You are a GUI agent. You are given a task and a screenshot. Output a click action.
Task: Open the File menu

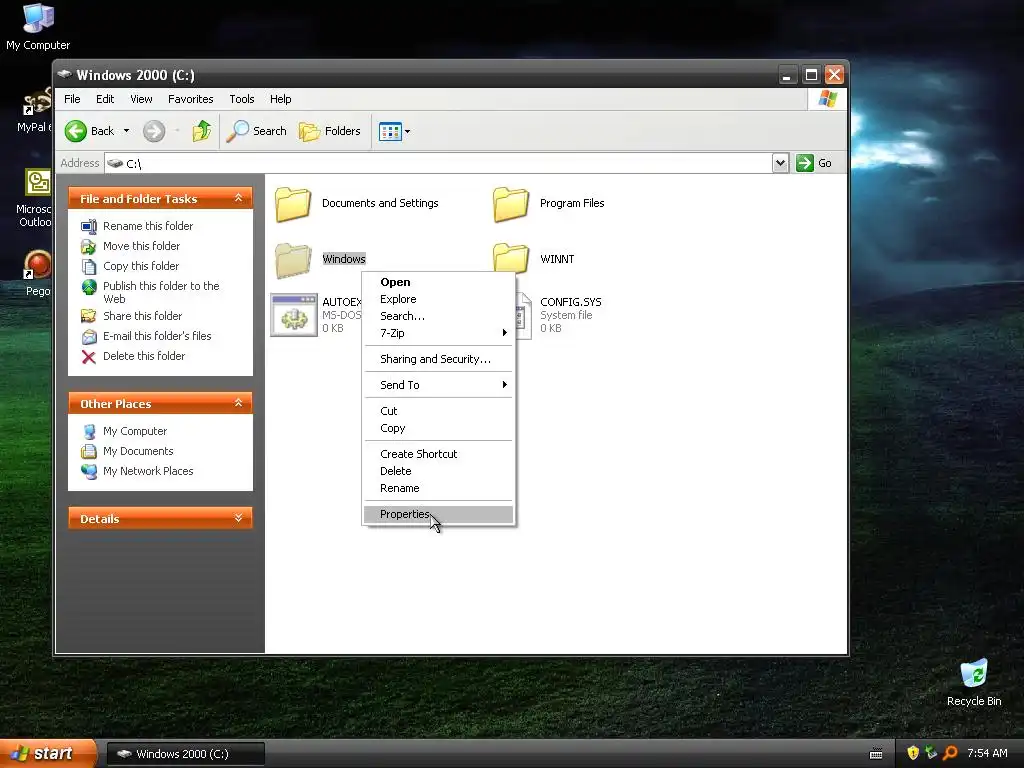[x=72, y=99]
